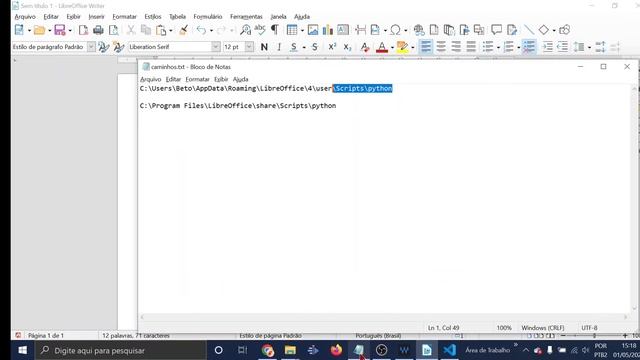Click Português (Brasil) language in status bar
Viewport: 640px width, 360px height.
378,336
